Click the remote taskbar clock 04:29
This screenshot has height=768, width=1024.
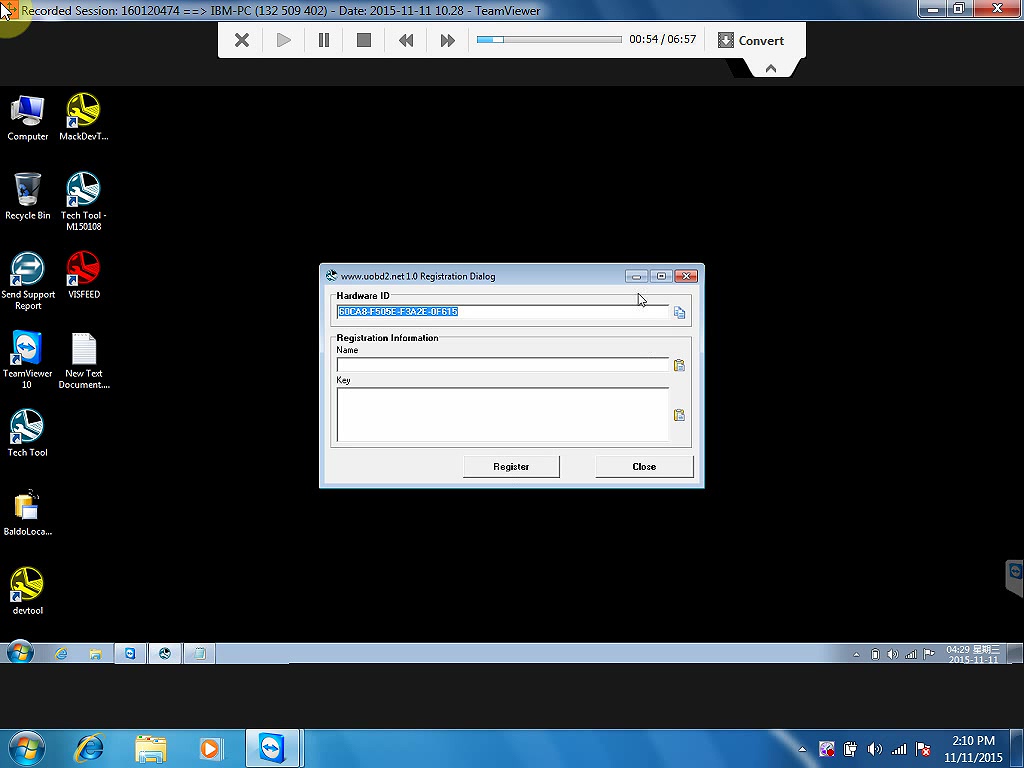[x=973, y=654]
